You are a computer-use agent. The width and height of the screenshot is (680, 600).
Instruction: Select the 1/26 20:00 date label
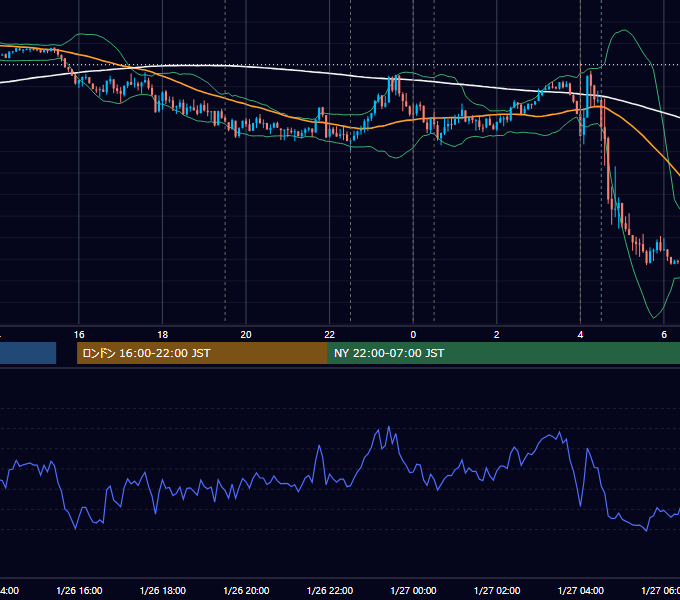pyautogui.click(x=246, y=590)
